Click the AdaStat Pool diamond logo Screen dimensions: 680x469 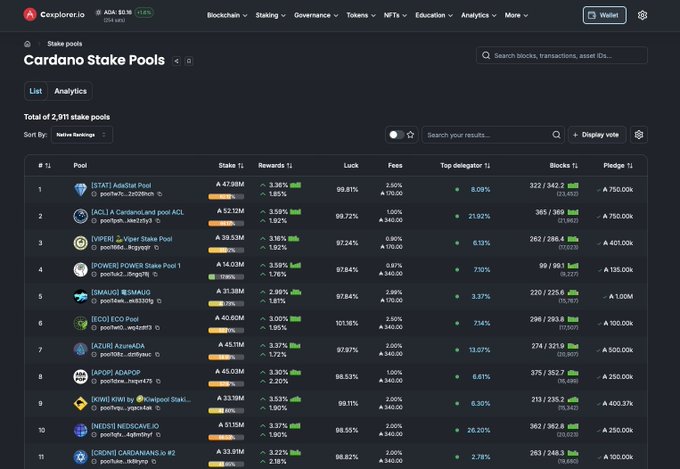point(80,190)
